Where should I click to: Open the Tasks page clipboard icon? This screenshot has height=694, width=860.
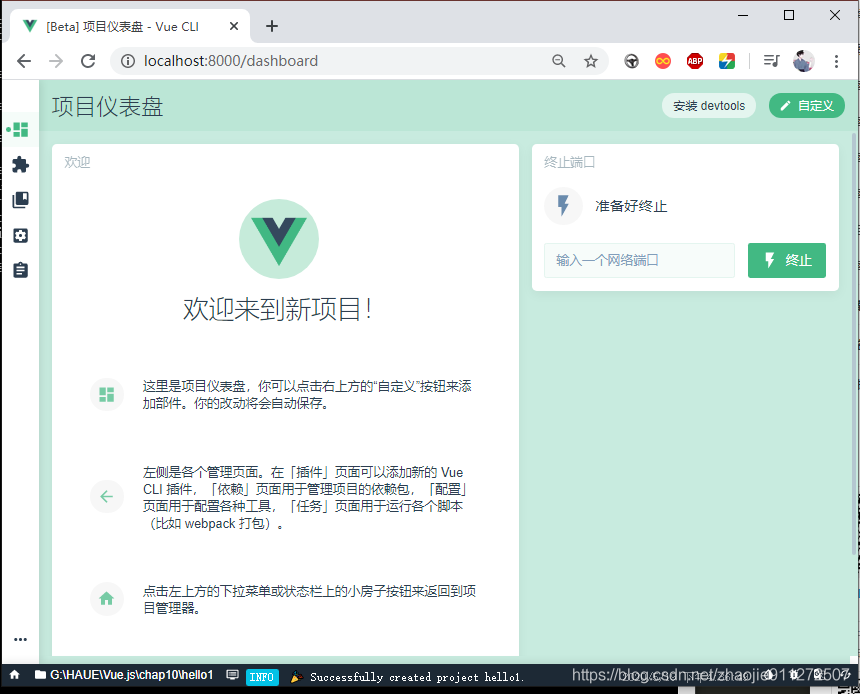20,270
